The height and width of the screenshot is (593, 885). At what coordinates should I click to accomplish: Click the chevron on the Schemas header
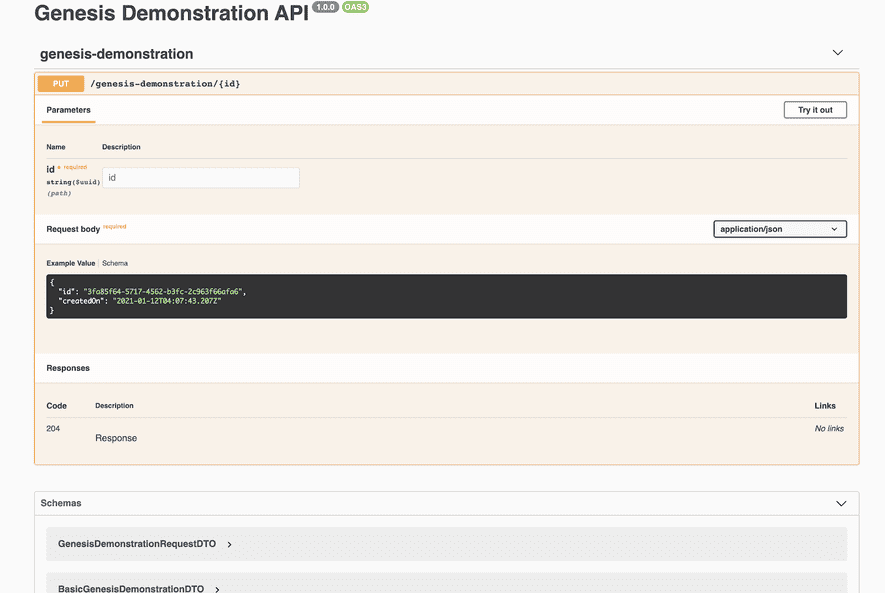pos(841,503)
